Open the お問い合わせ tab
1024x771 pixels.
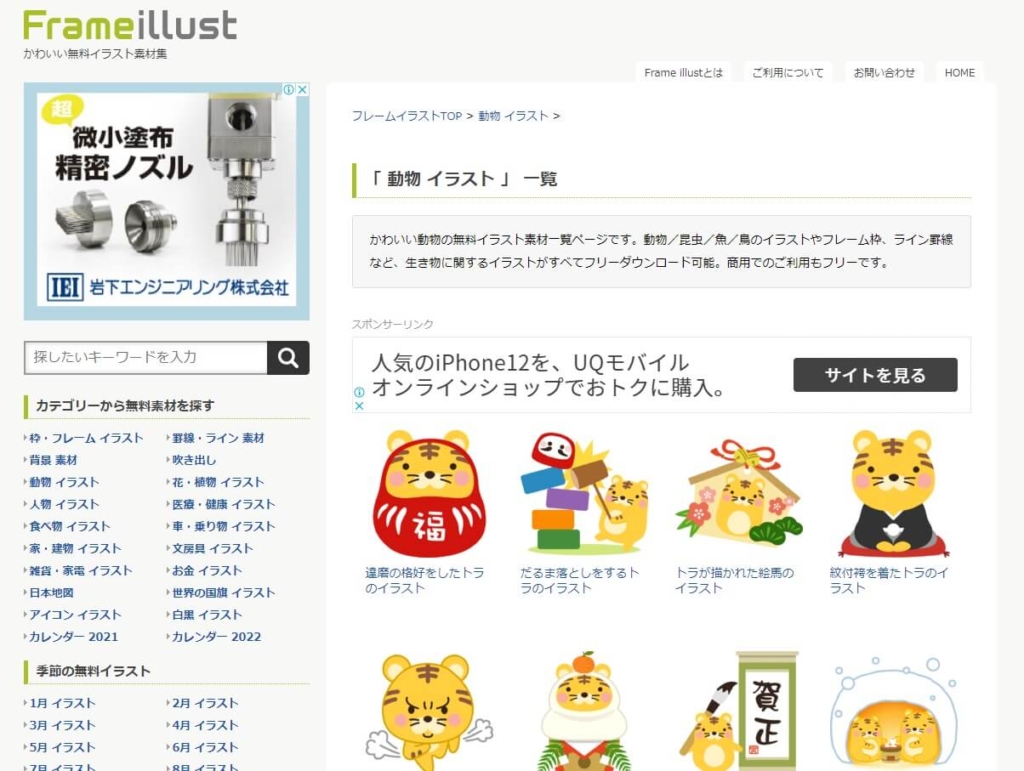pos(884,72)
